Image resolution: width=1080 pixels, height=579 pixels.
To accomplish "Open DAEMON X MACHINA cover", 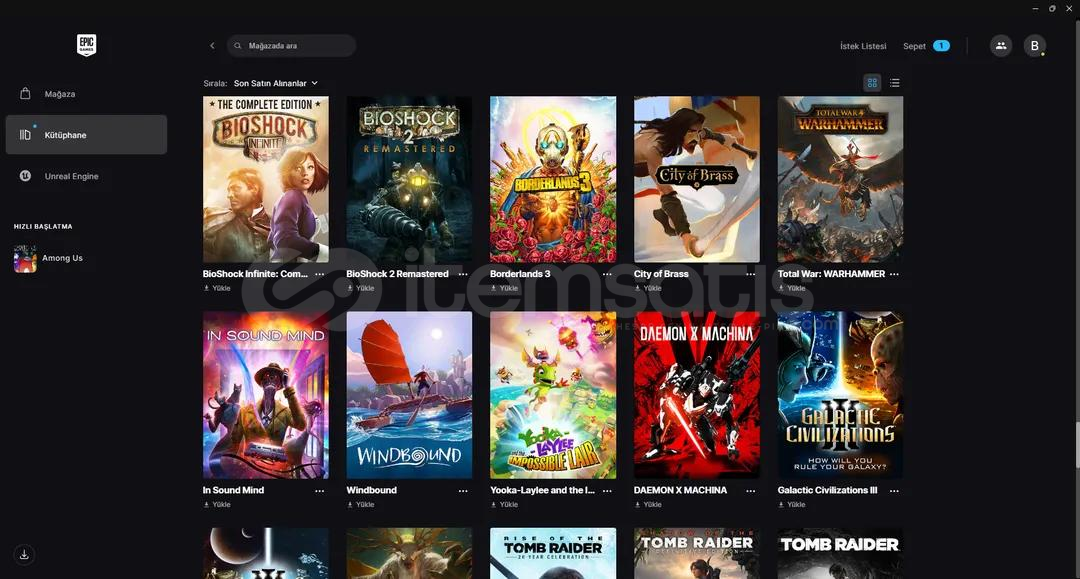I will pos(697,395).
